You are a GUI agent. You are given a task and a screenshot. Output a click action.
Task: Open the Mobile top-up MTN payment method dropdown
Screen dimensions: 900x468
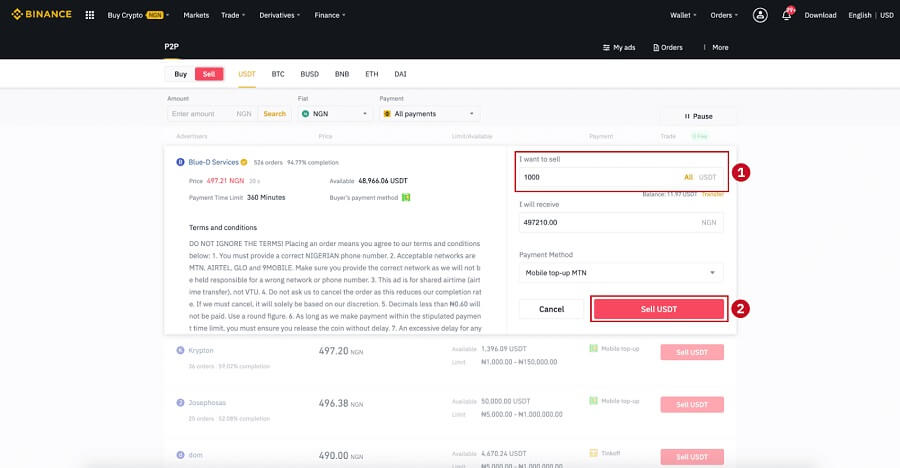pyautogui.click(x=621, y=273)
